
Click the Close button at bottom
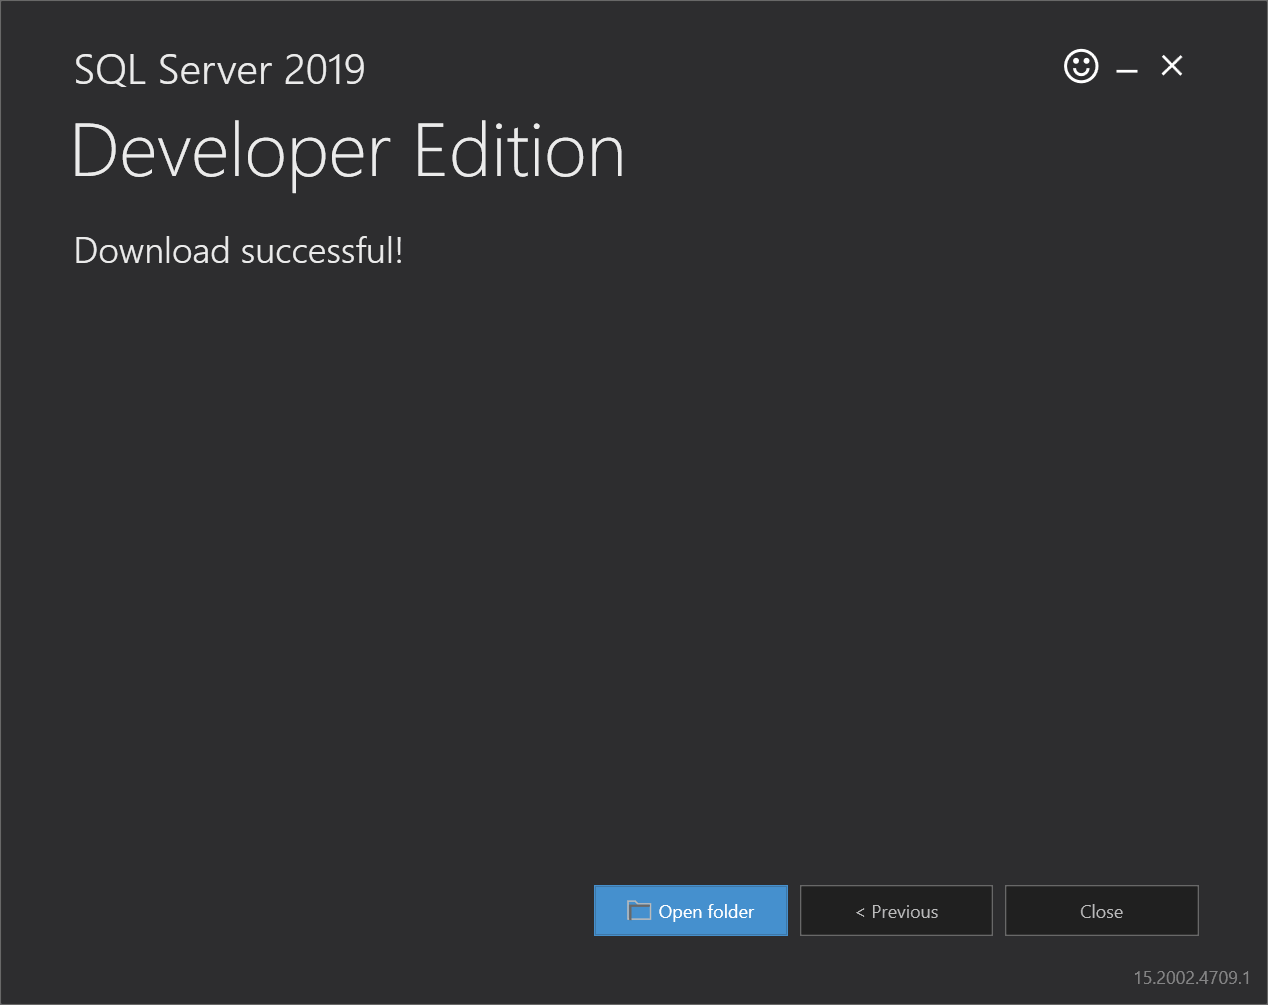click(1101, 911)
